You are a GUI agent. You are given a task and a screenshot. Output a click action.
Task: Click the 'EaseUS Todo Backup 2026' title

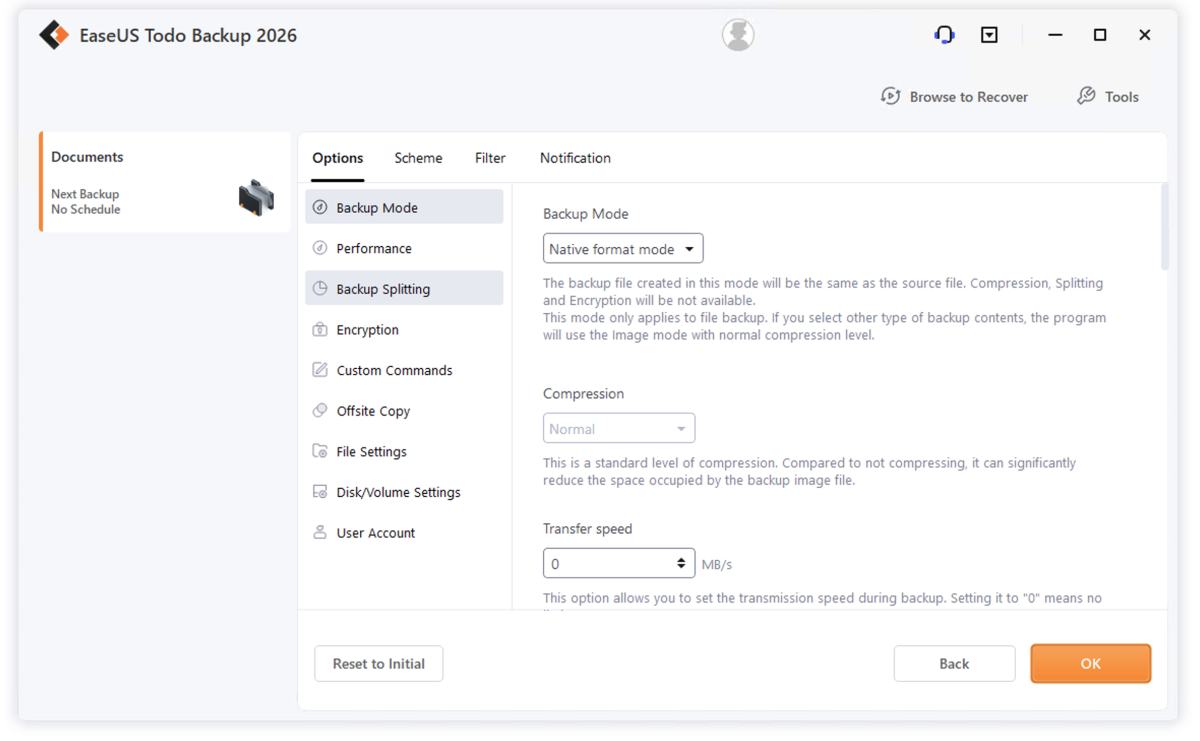click(x=190, y=35)
